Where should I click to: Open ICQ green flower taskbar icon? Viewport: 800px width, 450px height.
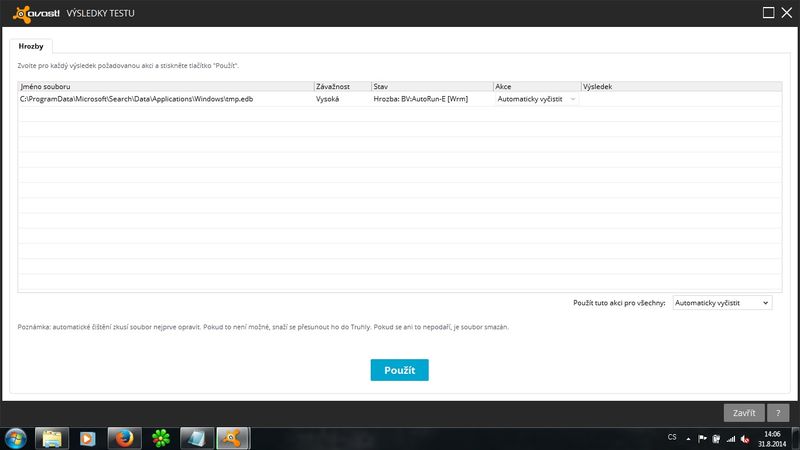click(161, 437)
